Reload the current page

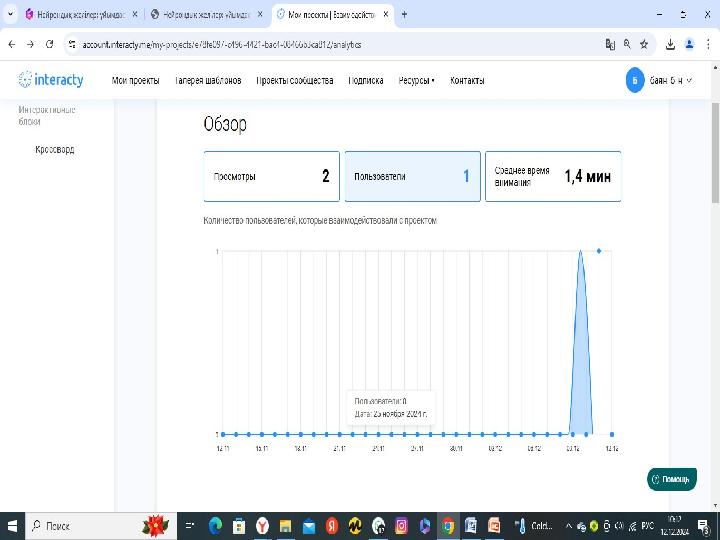(49, 44)
